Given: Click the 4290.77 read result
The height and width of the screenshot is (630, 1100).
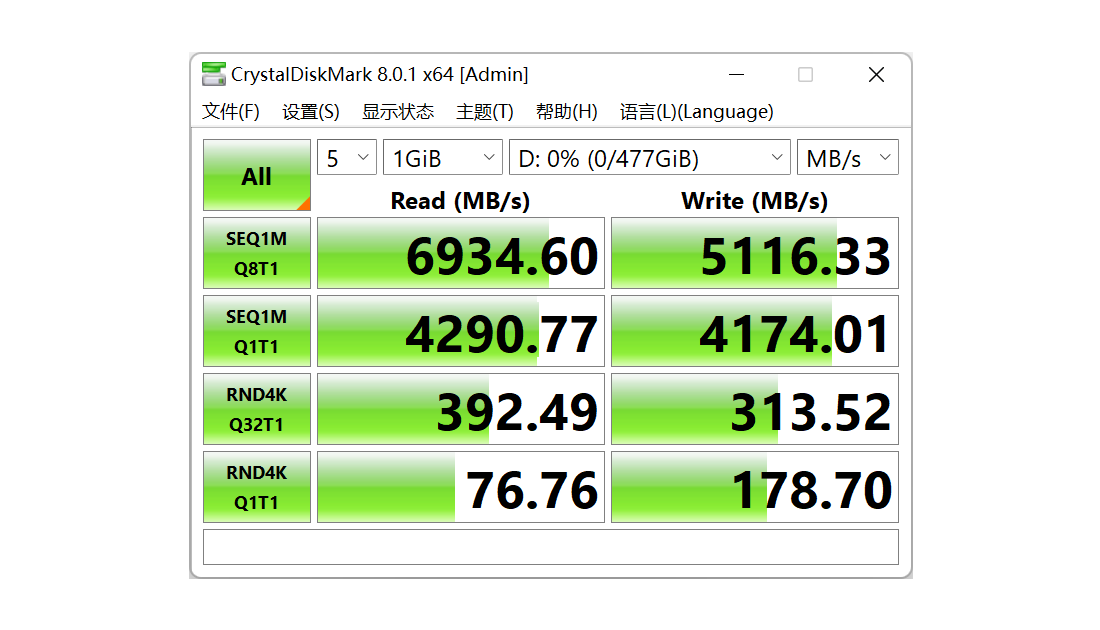Looking at the screenshot, I should pos(461,331).
